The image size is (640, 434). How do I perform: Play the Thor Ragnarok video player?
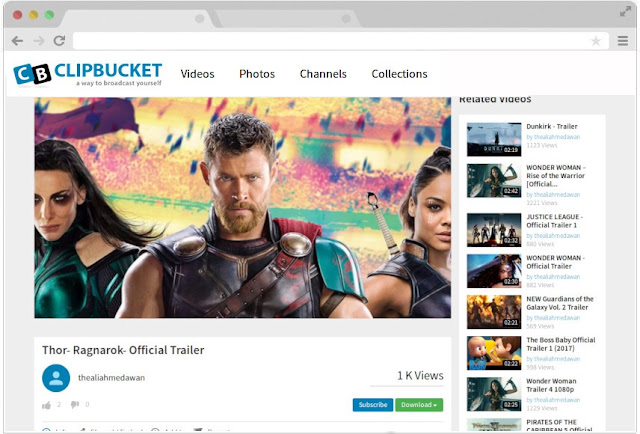[x=243, y=207]
